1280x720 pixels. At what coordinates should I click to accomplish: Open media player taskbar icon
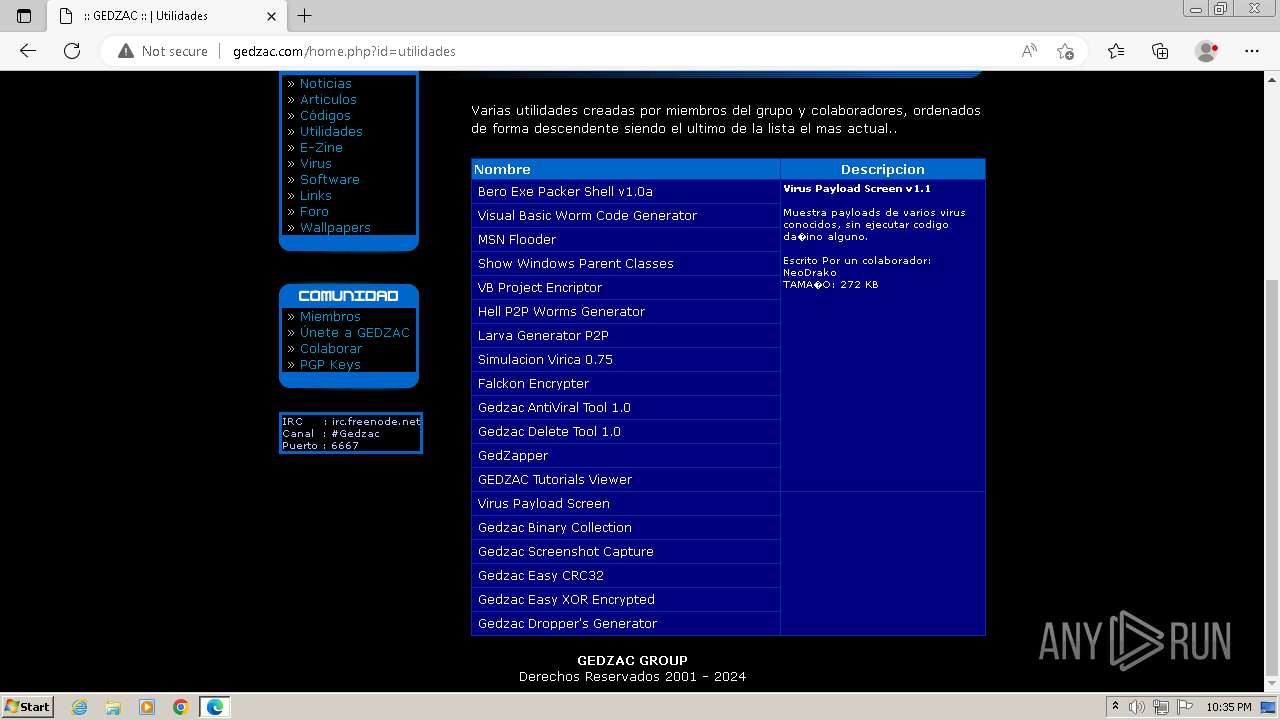(x=147, y=707)
